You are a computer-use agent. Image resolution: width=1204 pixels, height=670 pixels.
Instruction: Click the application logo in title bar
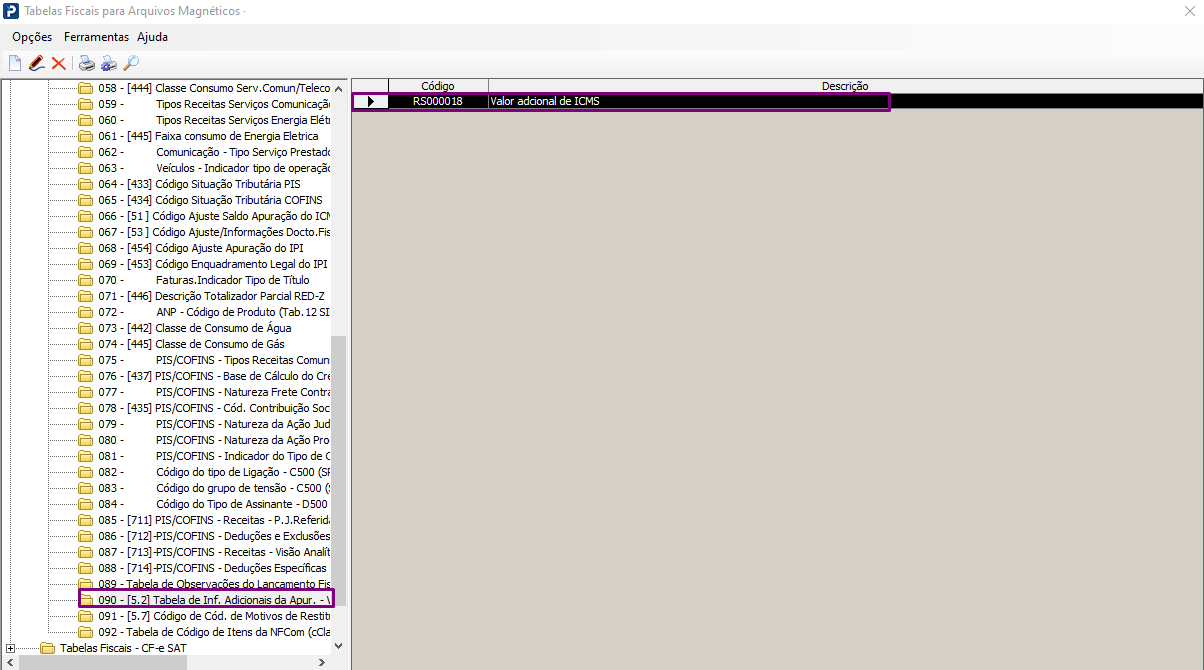tap(12, 11)
